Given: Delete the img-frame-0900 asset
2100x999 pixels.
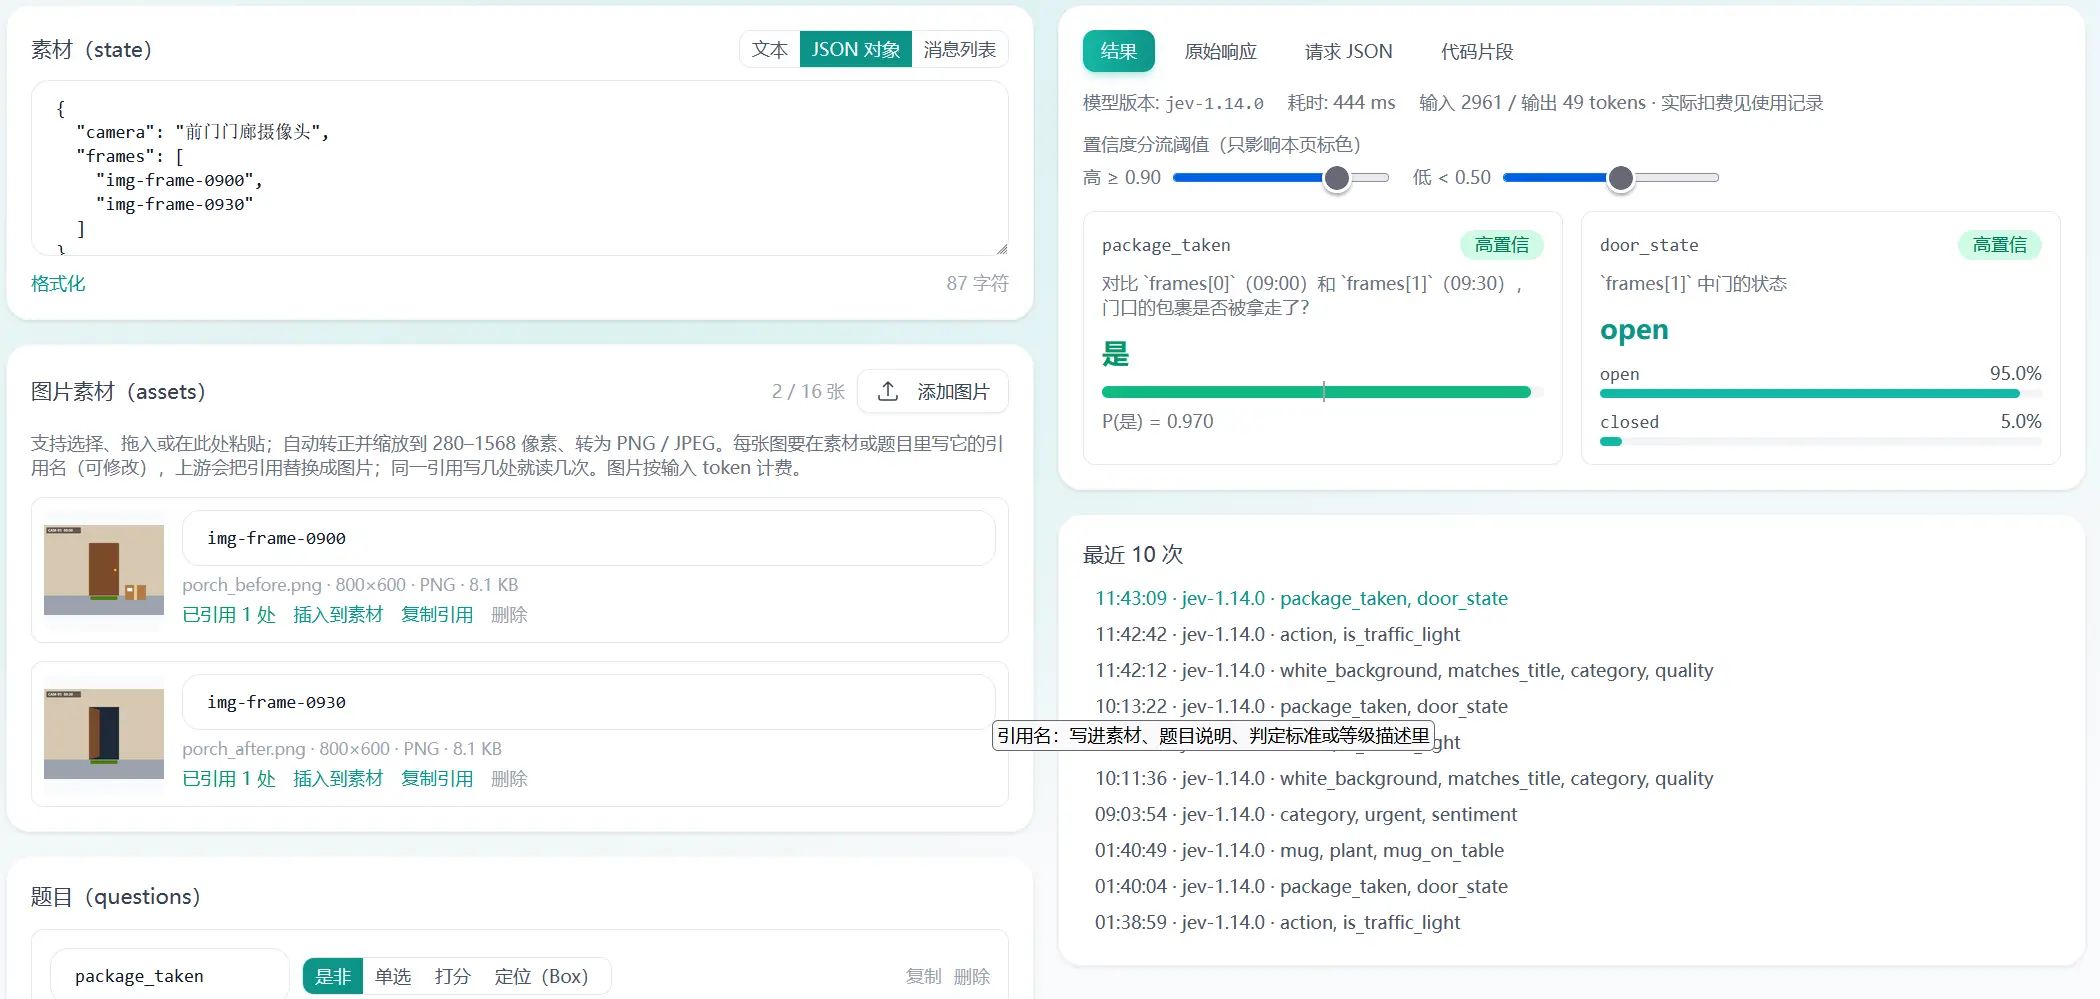Looking at the screenshot, I should pyautogui.click(x=509, y=614).
